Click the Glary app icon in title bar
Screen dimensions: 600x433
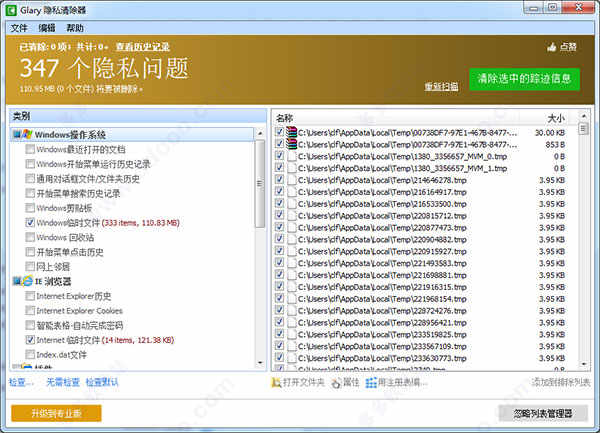tap(12, 9)
